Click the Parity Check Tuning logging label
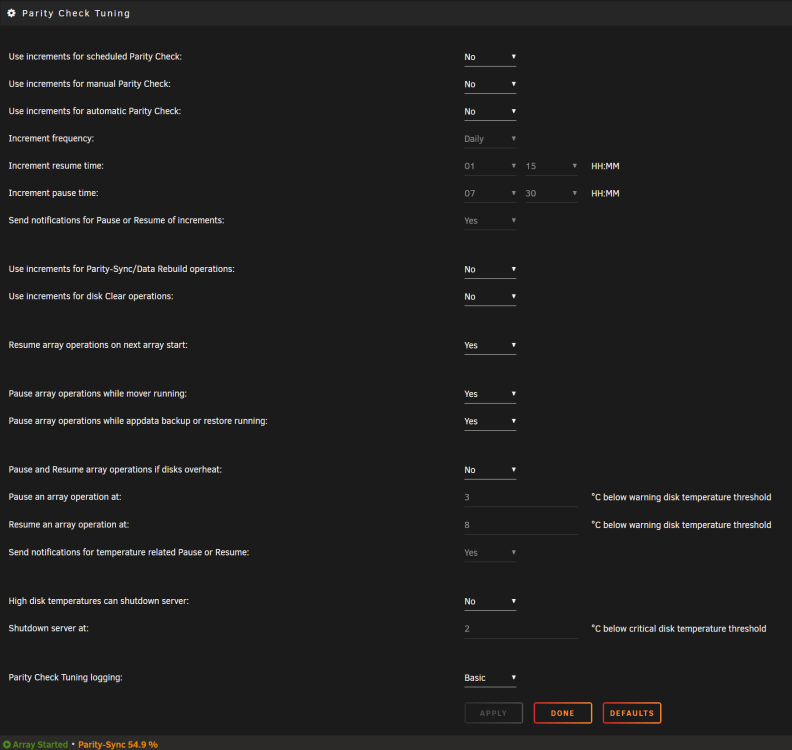 click(66, 677)
